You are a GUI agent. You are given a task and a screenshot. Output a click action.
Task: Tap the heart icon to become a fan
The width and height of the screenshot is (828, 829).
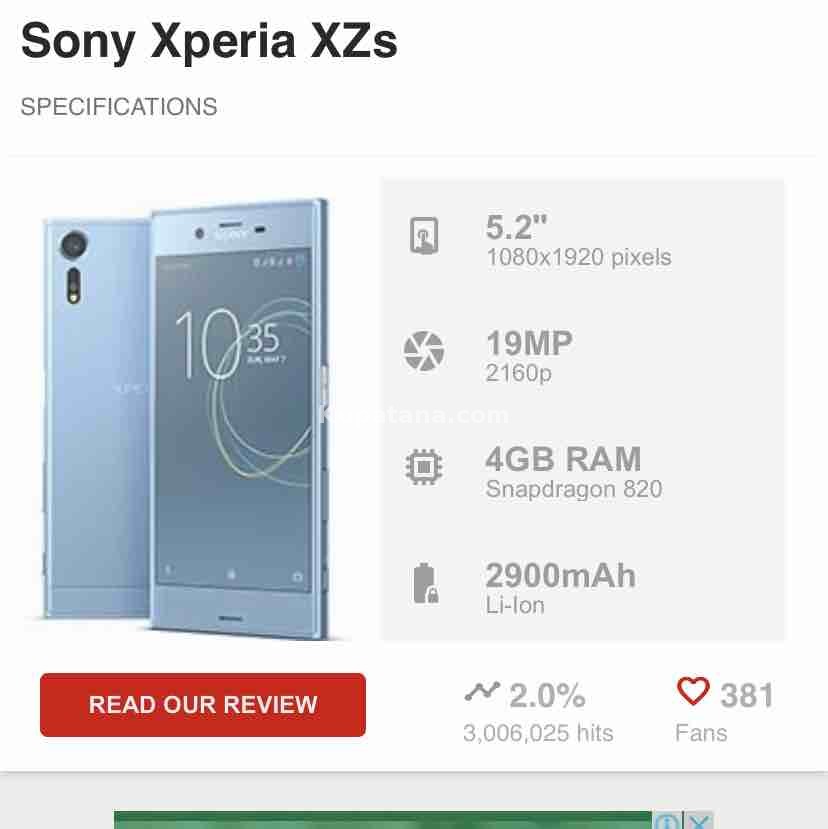(693, 691)
